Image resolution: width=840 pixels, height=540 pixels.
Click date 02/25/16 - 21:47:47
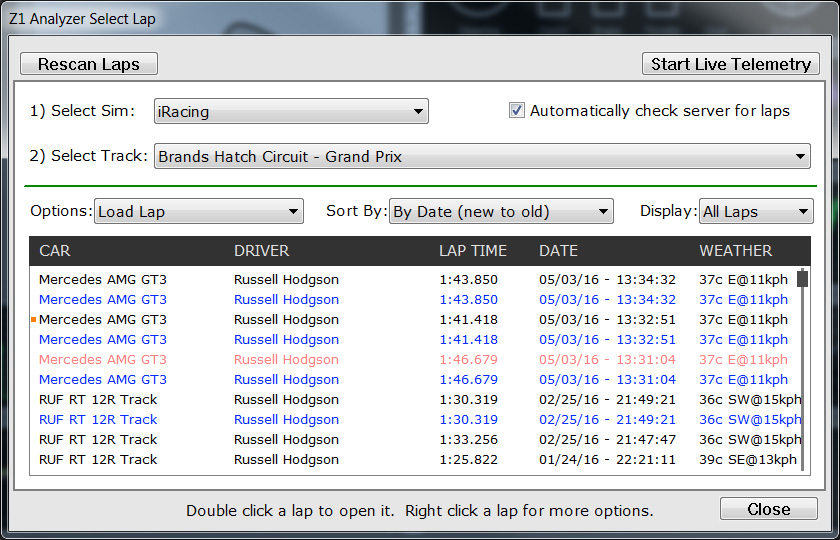point(607,440)
